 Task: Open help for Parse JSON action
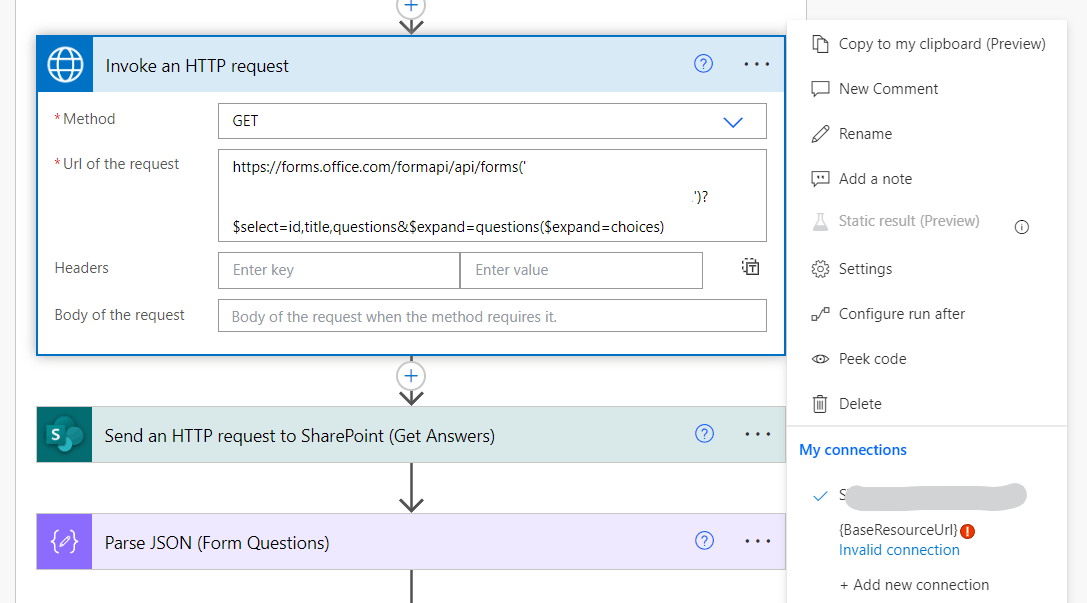704,541
